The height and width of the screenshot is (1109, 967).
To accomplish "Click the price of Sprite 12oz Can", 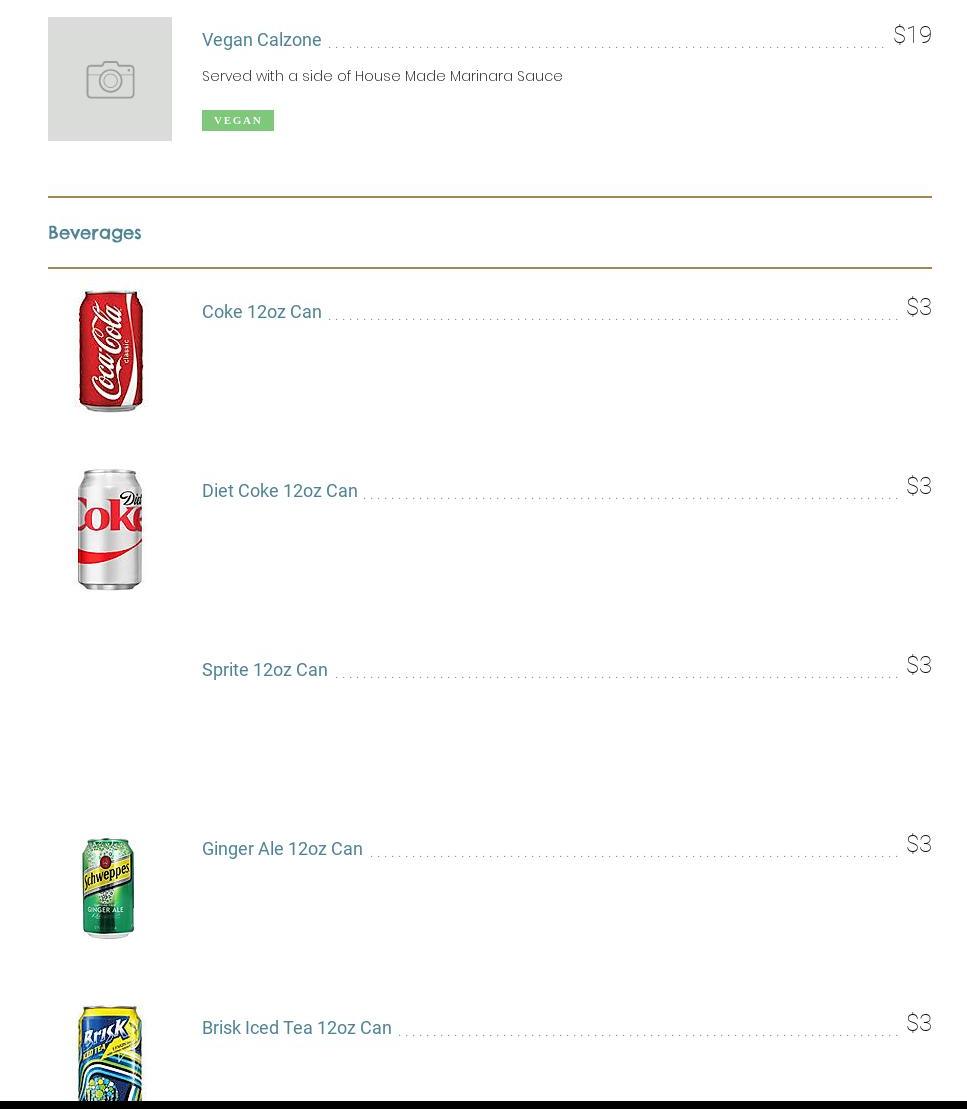I will (x=919, y=666).
